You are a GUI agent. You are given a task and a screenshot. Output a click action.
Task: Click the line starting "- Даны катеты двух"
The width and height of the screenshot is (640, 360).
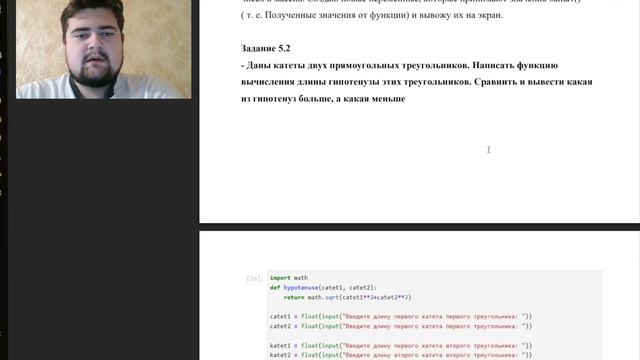coord(399,65)
